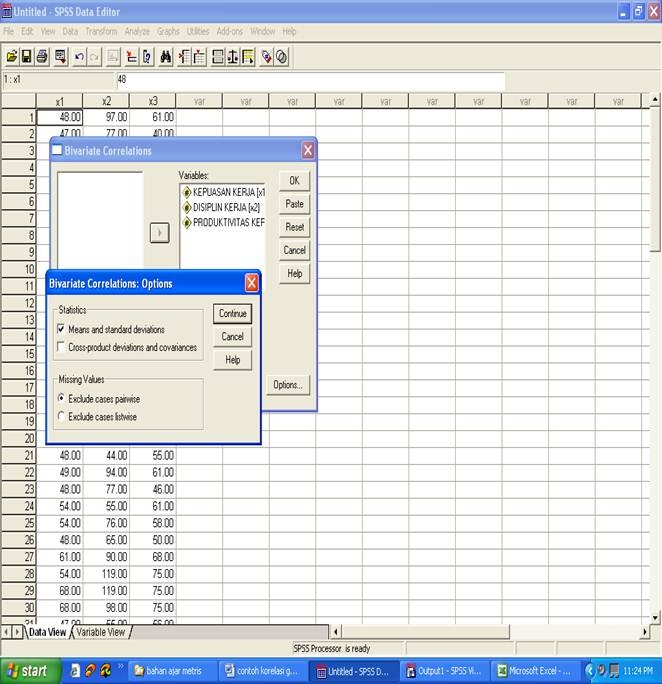Viewport: 662px width, 684px height.
Task: Click Cancel in Bivariate Correlations: Options dialog
Action: [x=232, y=337]
